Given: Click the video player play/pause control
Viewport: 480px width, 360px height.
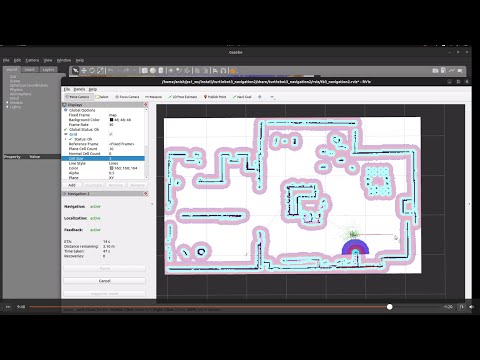Looking at the screenshot, I should point(8,307).
